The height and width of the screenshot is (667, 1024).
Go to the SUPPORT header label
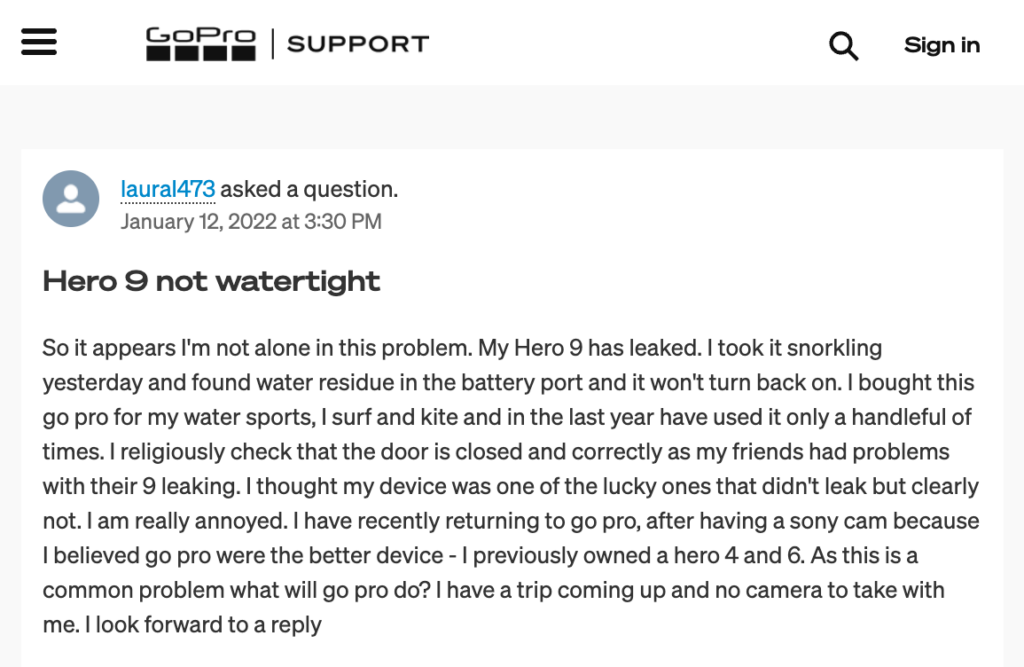357,44
